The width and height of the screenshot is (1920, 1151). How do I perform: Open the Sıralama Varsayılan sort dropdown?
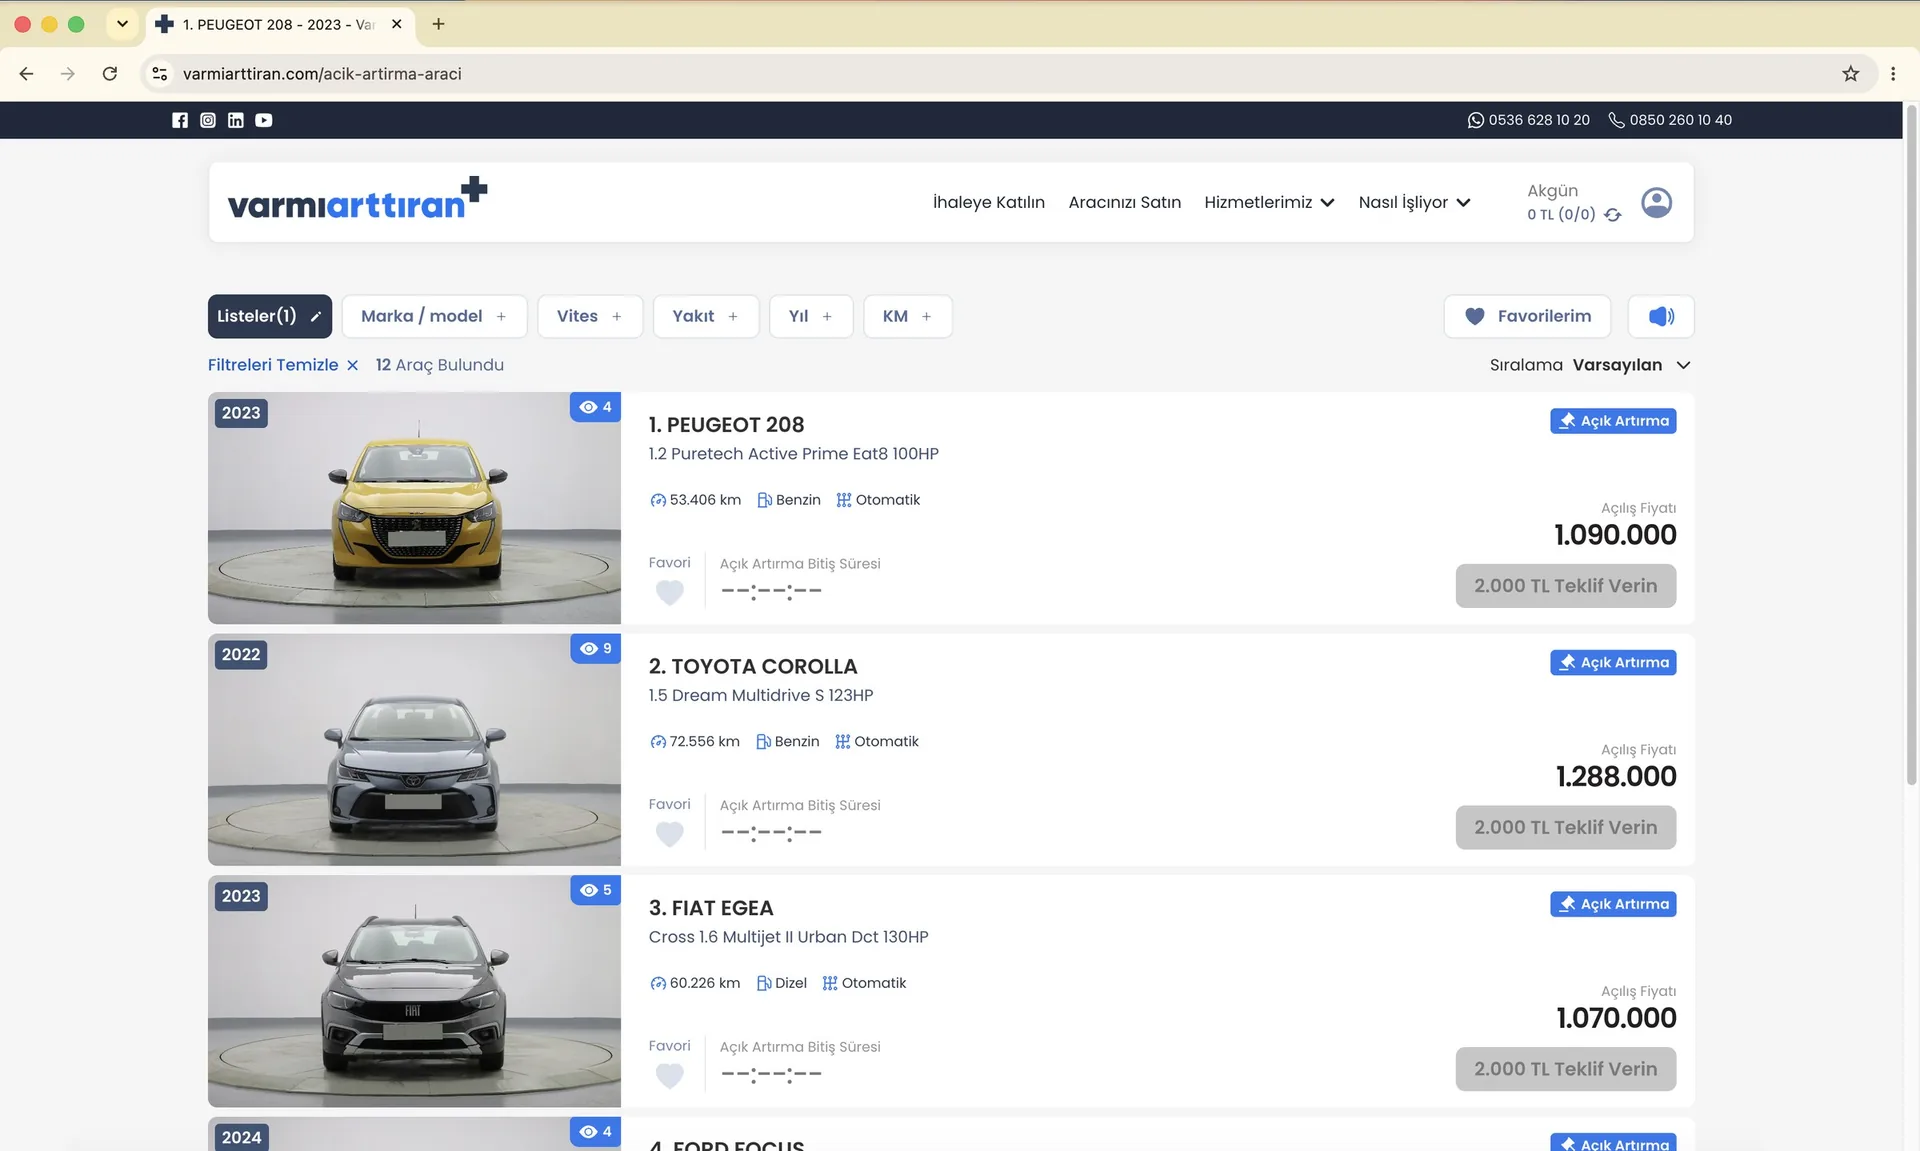pos(1590,365)
